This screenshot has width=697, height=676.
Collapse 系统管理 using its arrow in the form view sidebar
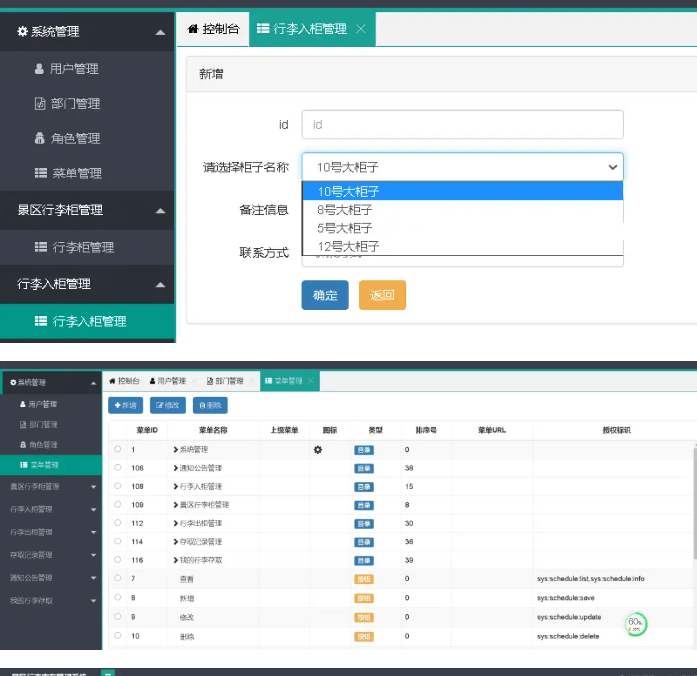click(x=160, y=32)
